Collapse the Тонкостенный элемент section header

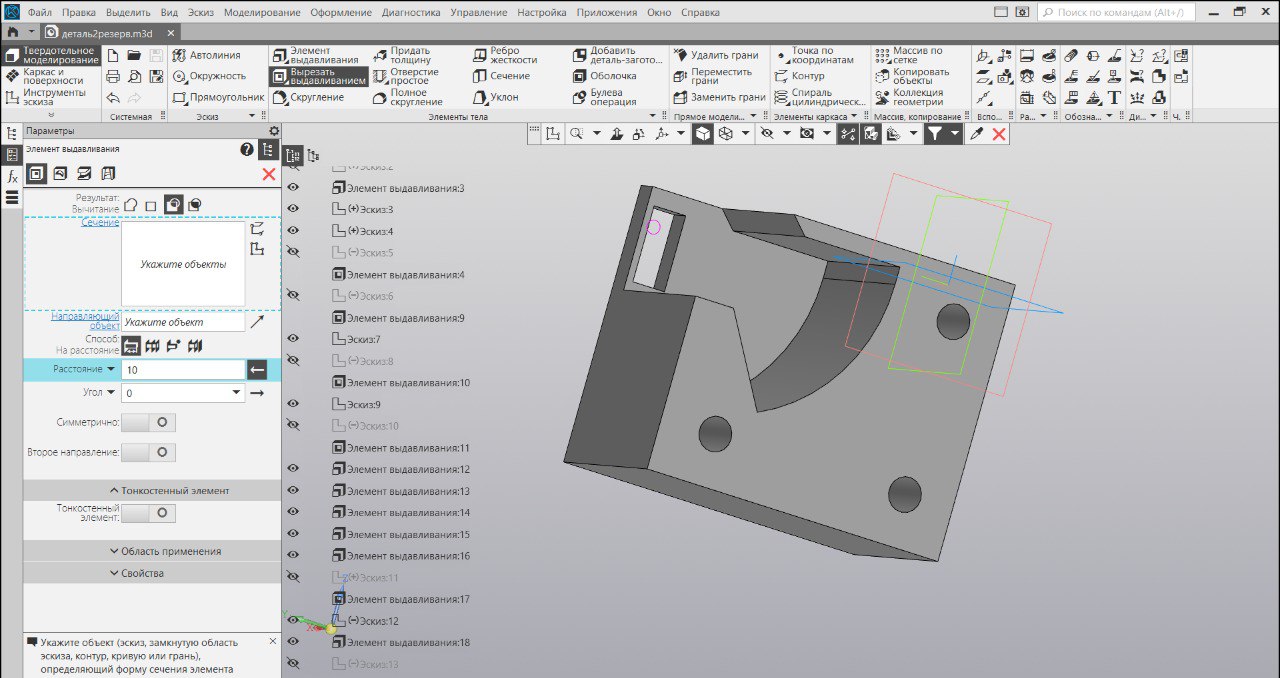pyautogui.click(x=152, y=491)
